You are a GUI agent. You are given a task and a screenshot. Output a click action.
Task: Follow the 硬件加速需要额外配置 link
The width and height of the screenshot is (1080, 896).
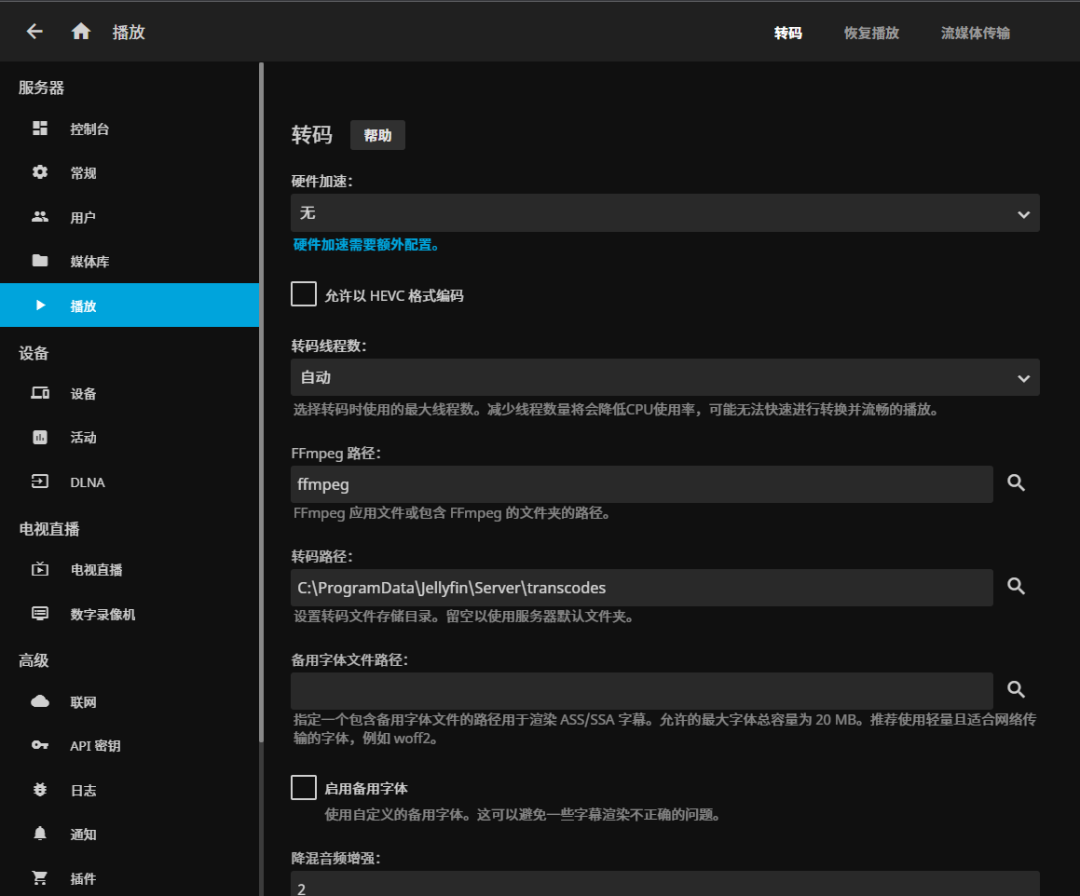tap(366, 244)
